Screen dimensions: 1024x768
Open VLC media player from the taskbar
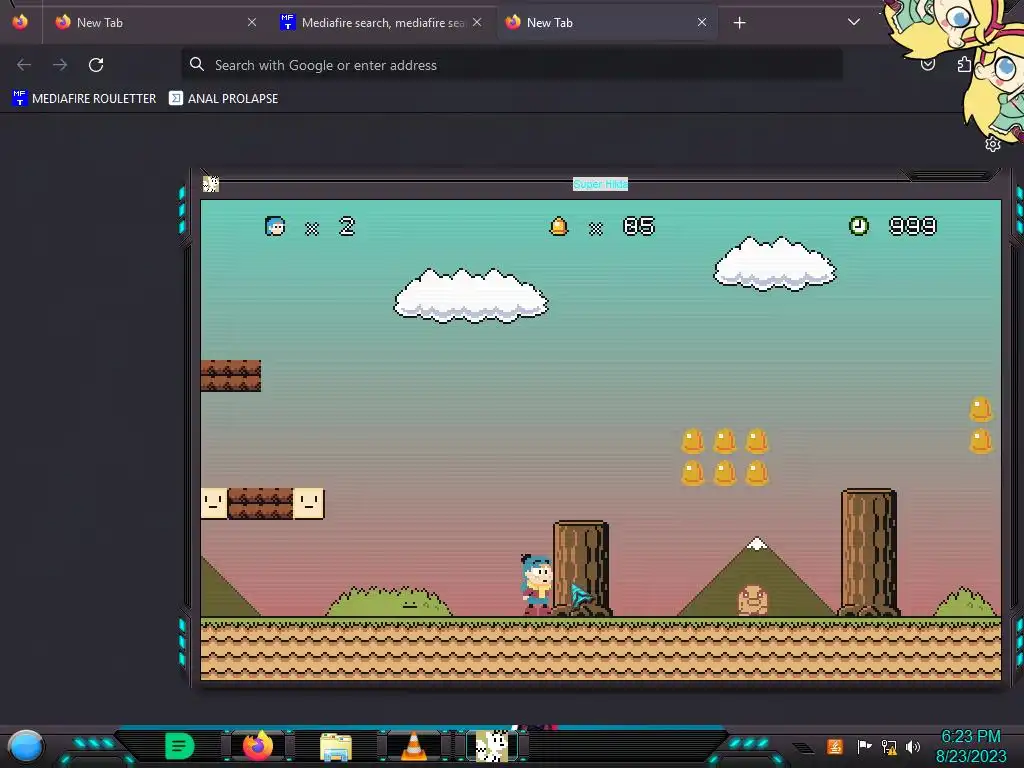click(413, 746)
